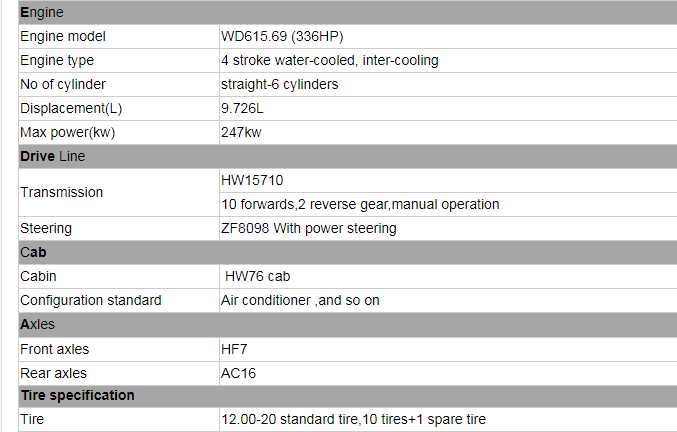The height and width of the screenshot is (432, 677).
Task: Click the ZF8098 With power steering value
Action: [x=308, y=228]
